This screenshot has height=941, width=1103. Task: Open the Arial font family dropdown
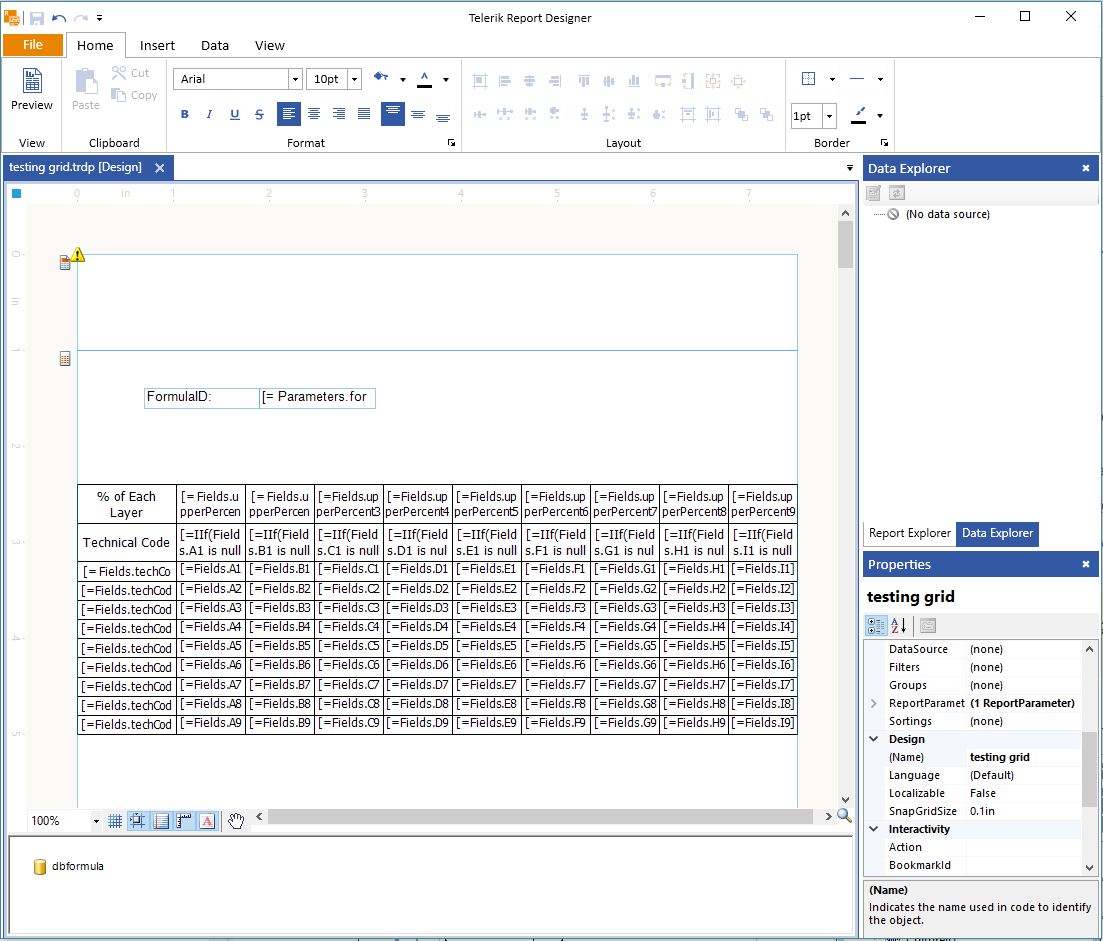click(x=295, y=79)
